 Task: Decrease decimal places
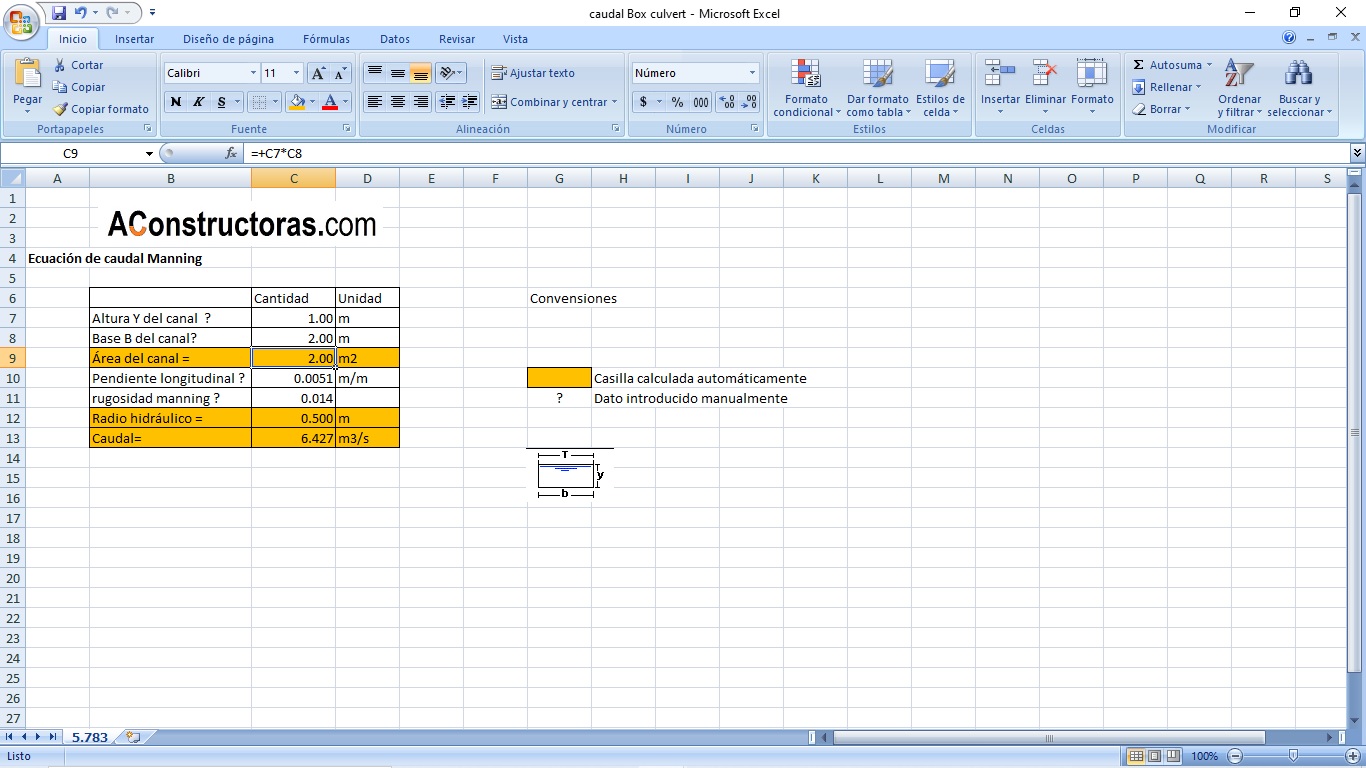(x=749, y=102)
